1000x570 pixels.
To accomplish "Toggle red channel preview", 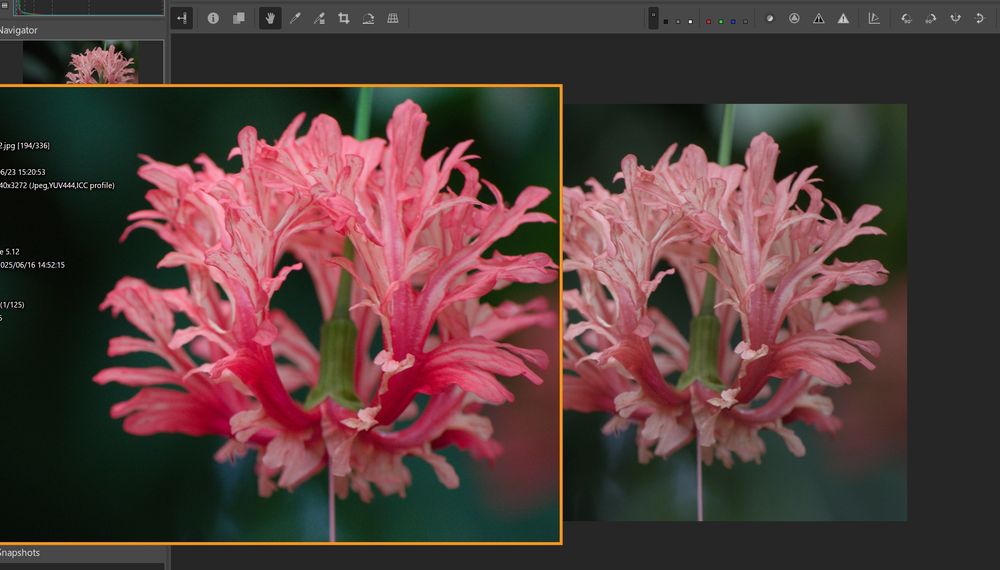I will (x=708, y=22).
